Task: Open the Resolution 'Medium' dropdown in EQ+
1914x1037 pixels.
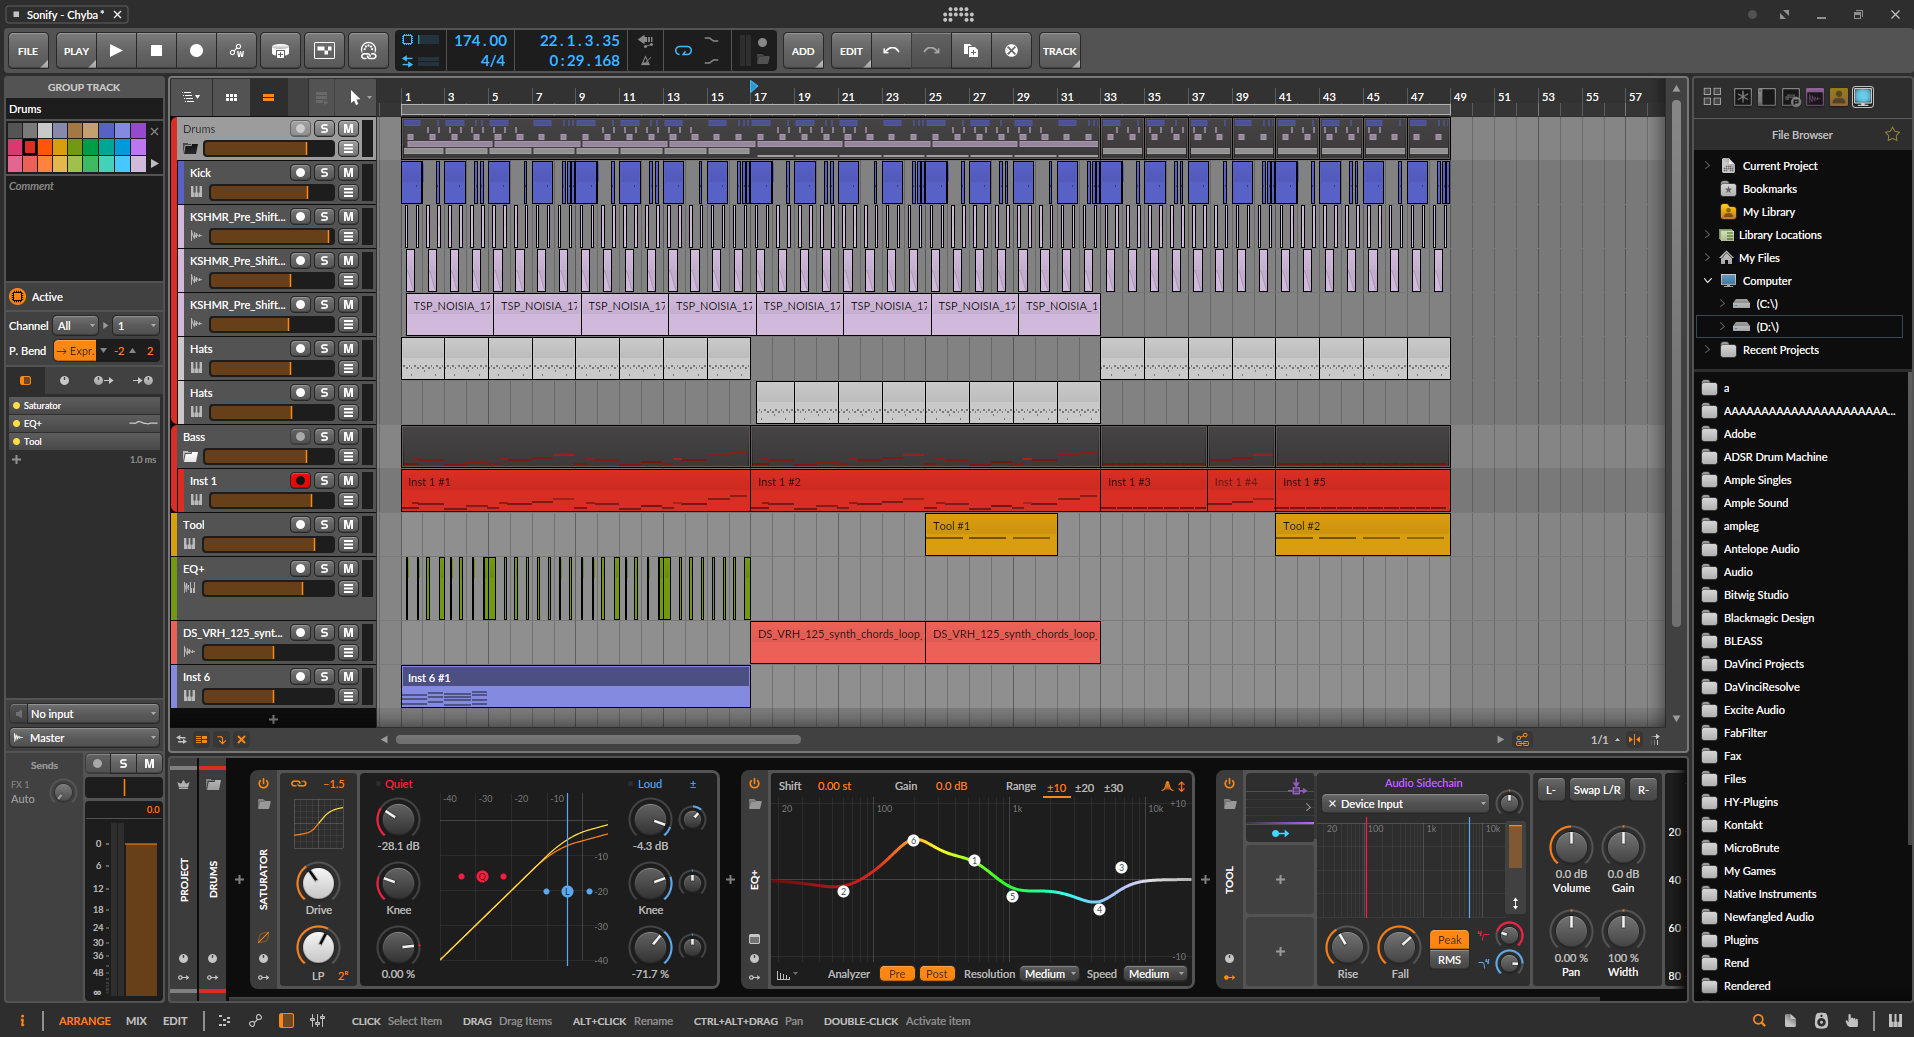Action: coord(1049,973)
